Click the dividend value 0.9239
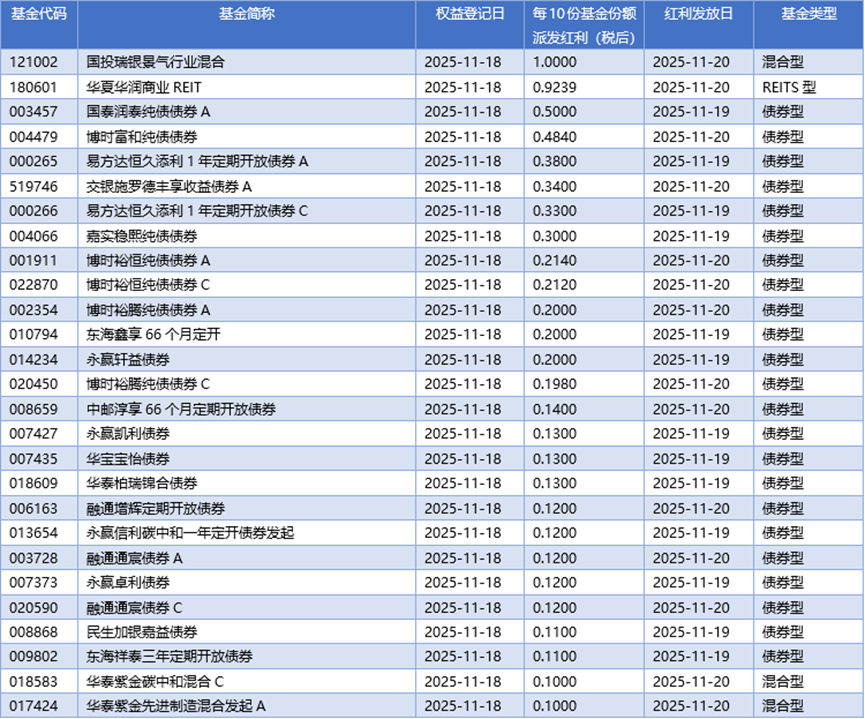Image resolution: width=865 pixels, height=719 pixels. pyautogui.click(x=558, y=87)
